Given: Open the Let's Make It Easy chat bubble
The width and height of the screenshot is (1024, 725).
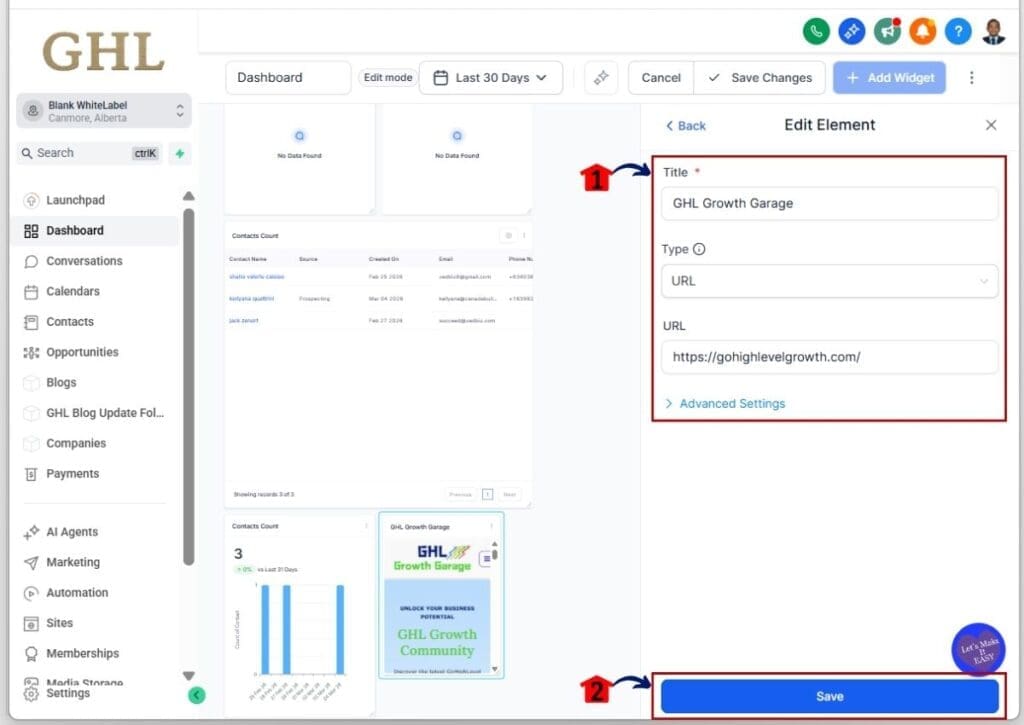Looking at the screenshot, I should (x=978, y=649).
